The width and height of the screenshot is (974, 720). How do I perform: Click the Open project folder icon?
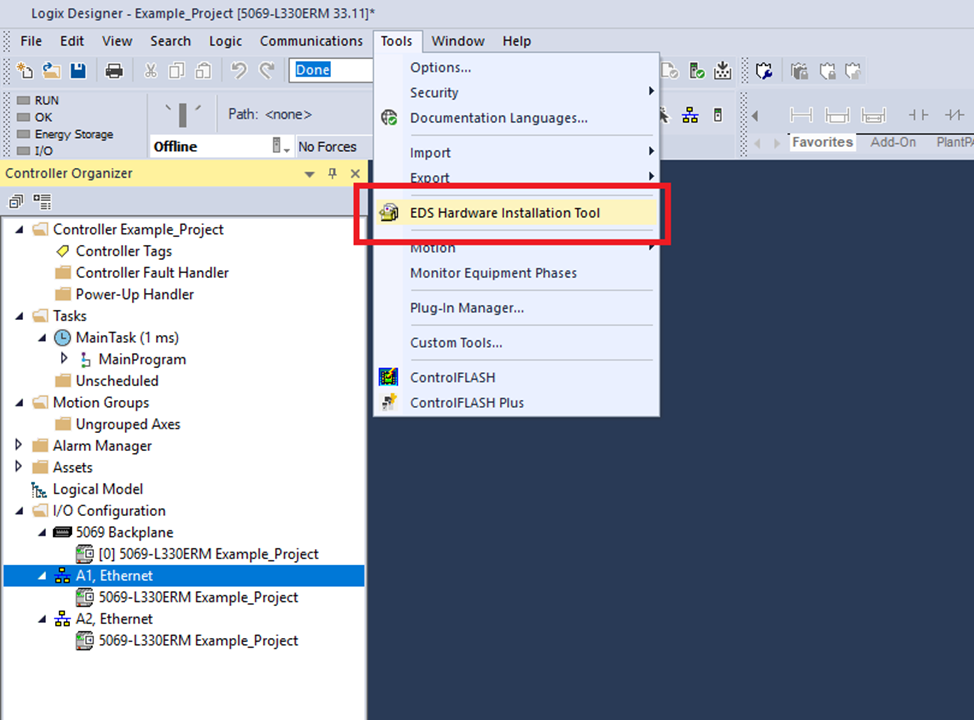[51, 71]
